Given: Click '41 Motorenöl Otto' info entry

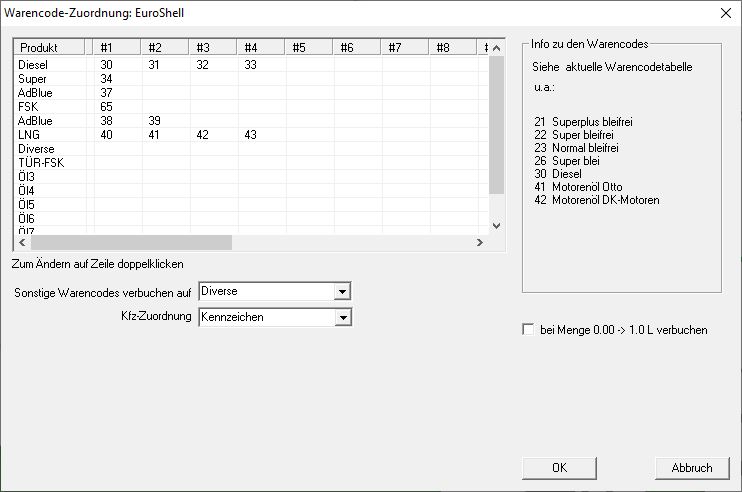Looking at the screenshot, I should [578, 187].
